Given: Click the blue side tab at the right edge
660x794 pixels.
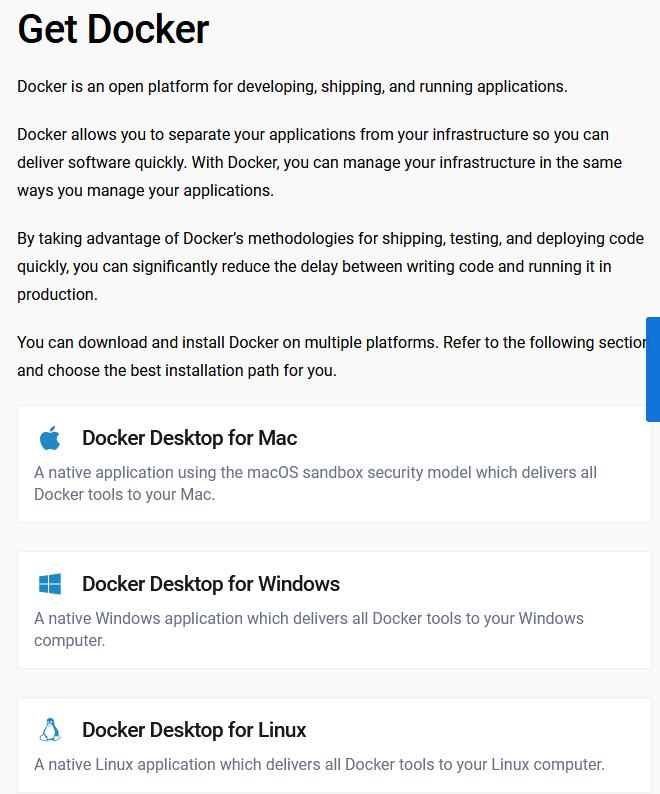Looking at the screenshot, I should pos(653,369).
